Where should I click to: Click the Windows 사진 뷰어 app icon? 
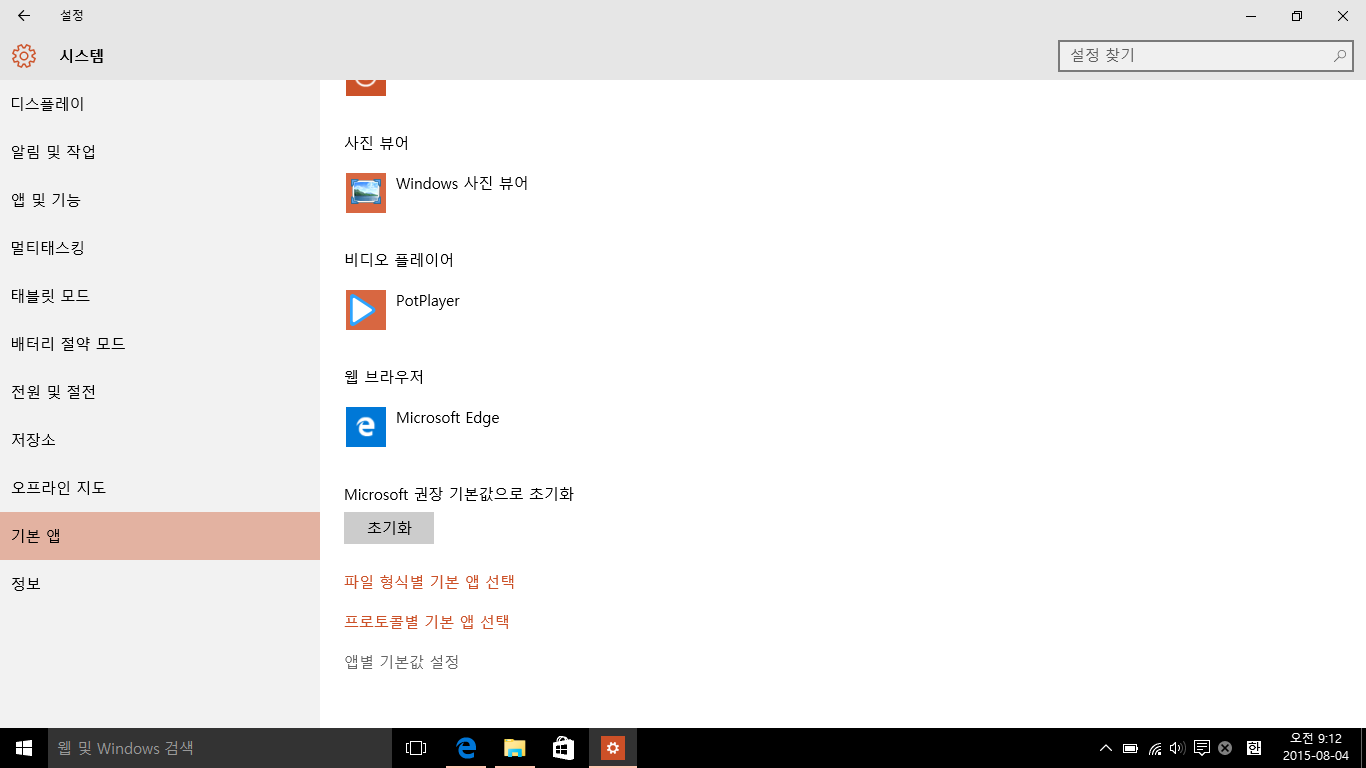pyautogui.click(x=366, y=193)
